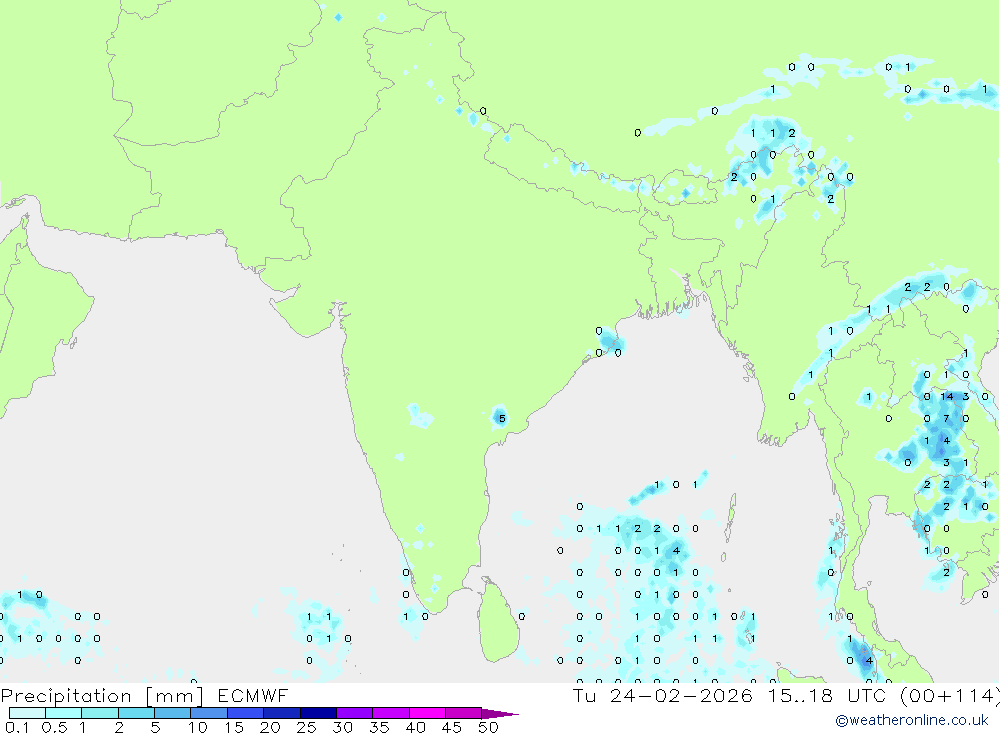
Task: Click the 20–25 mm legend color segment
Action: [281, 713]
